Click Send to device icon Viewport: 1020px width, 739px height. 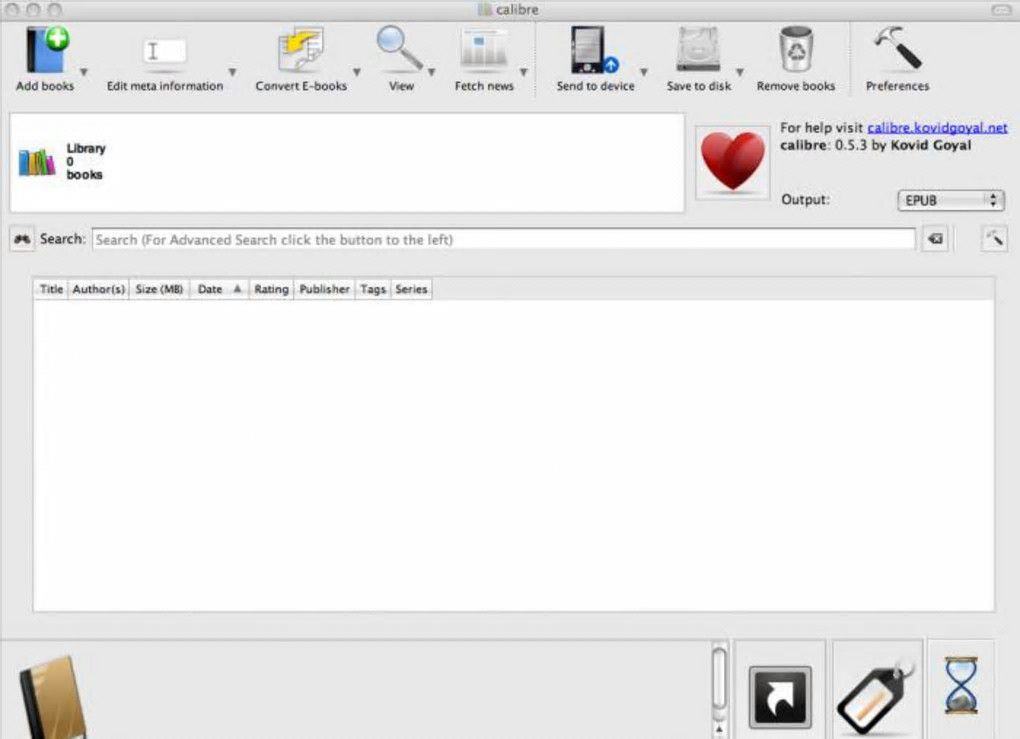[594, 49]
